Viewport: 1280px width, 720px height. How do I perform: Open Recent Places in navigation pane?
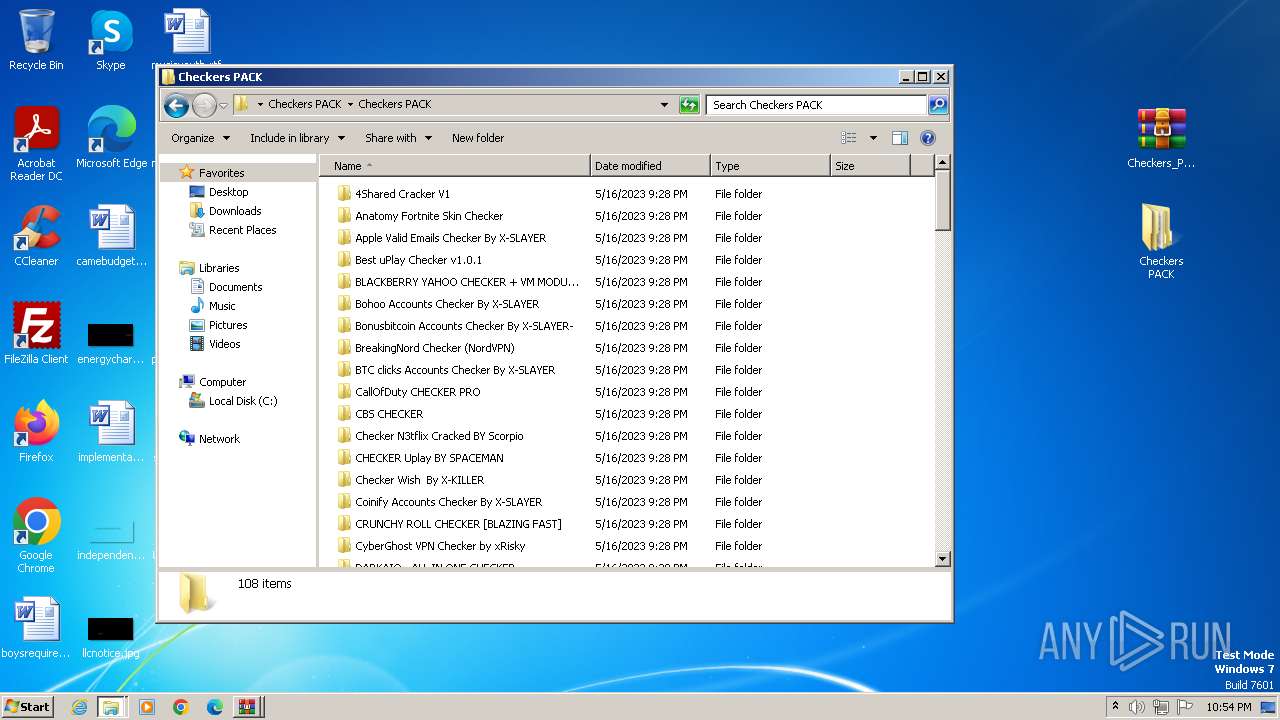point(242,230)
